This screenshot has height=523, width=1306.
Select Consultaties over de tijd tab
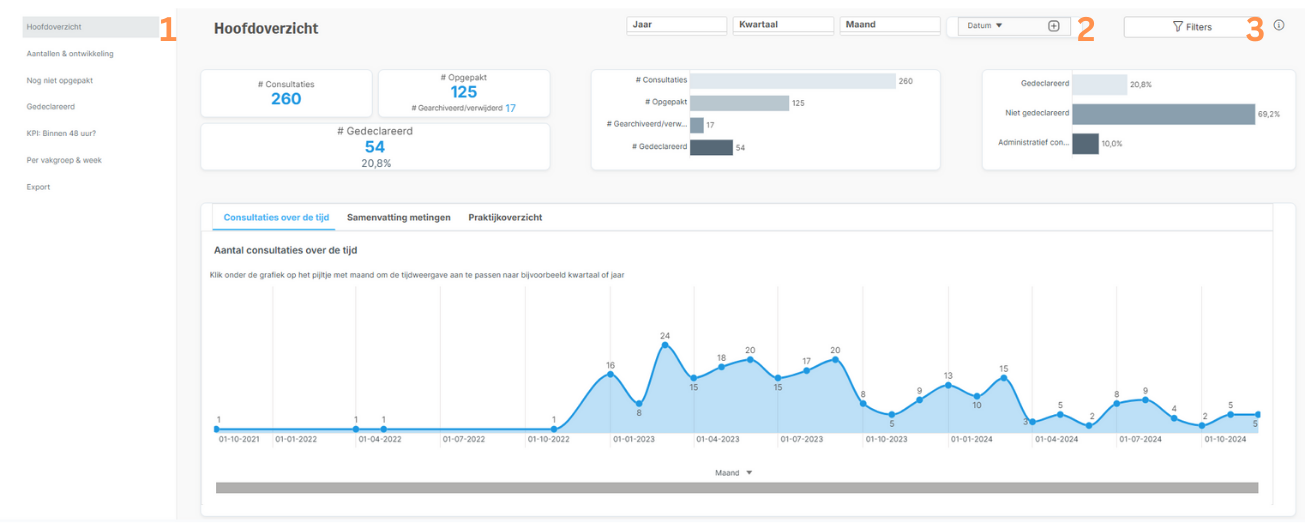[x=276, y=217]
